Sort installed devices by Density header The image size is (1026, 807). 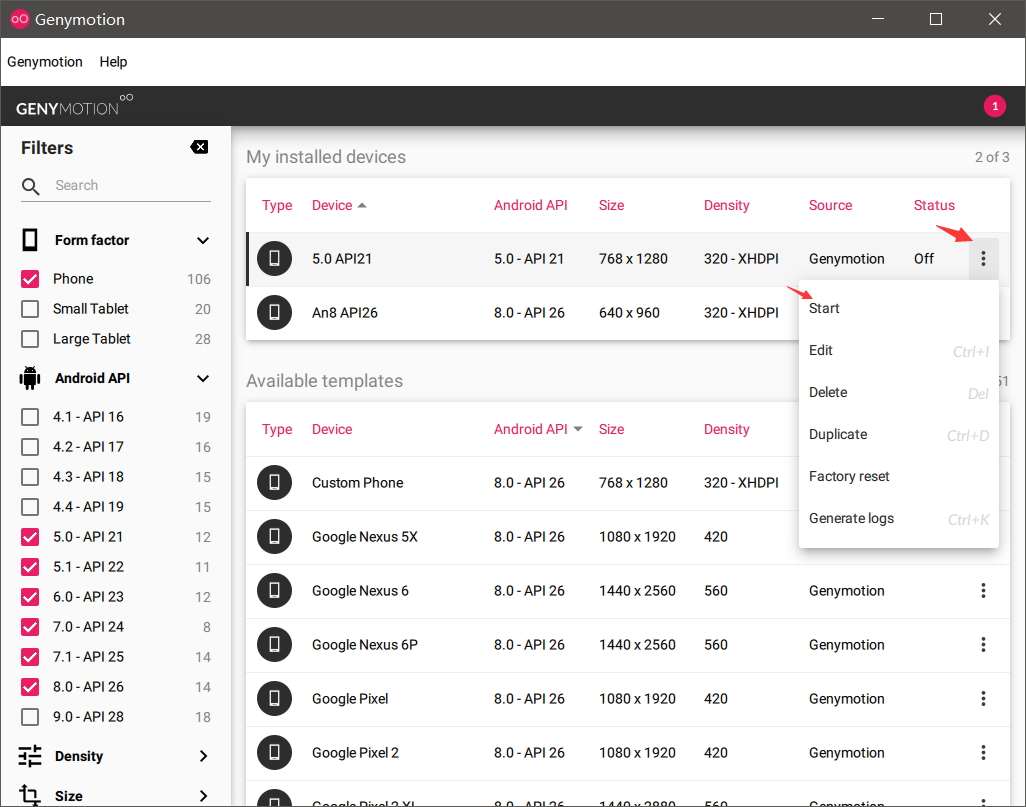(726, 206)
